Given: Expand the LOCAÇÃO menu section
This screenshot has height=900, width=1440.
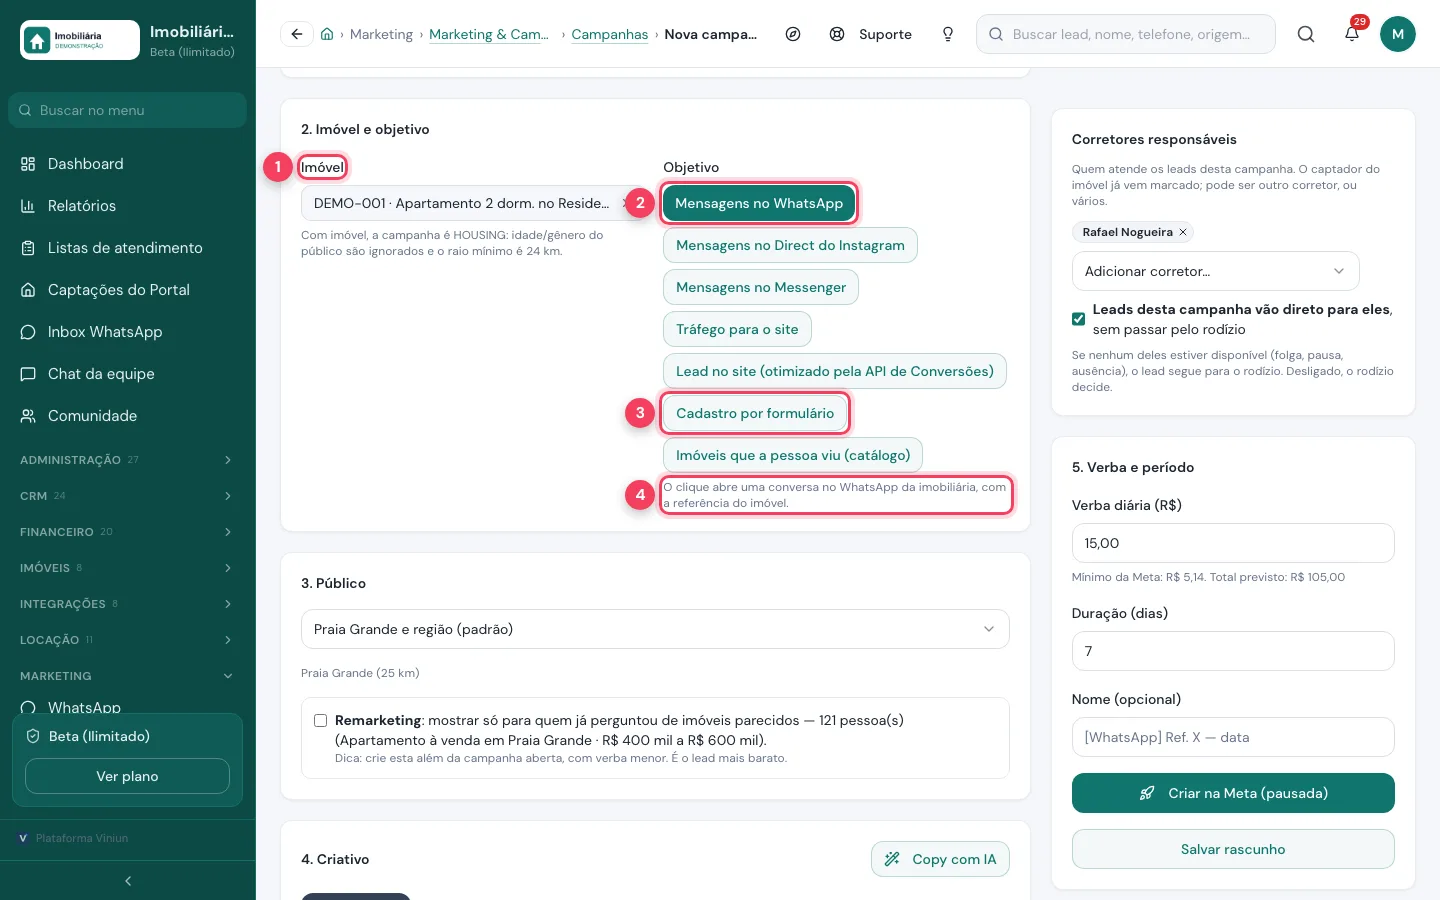Looking at the screenshot, I should [128, 640].
